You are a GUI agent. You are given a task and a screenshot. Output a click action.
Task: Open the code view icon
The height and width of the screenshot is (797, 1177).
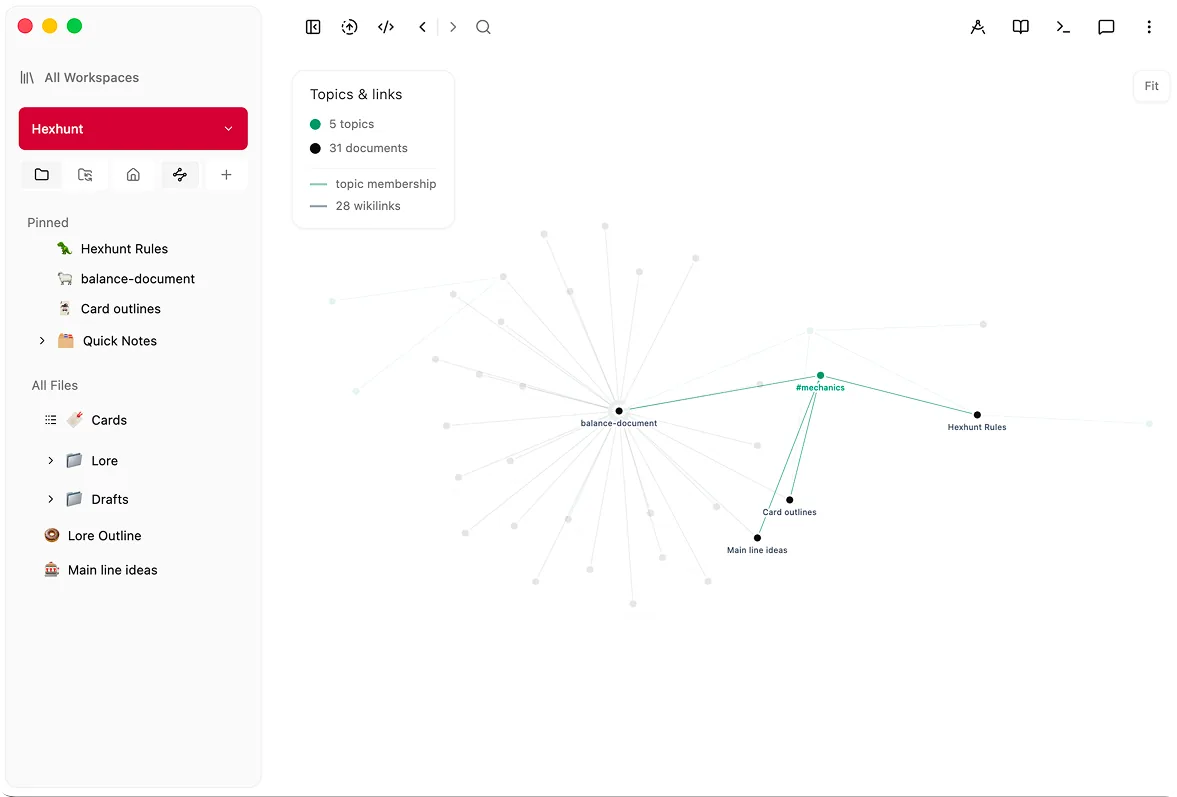(x=386, y=27)
